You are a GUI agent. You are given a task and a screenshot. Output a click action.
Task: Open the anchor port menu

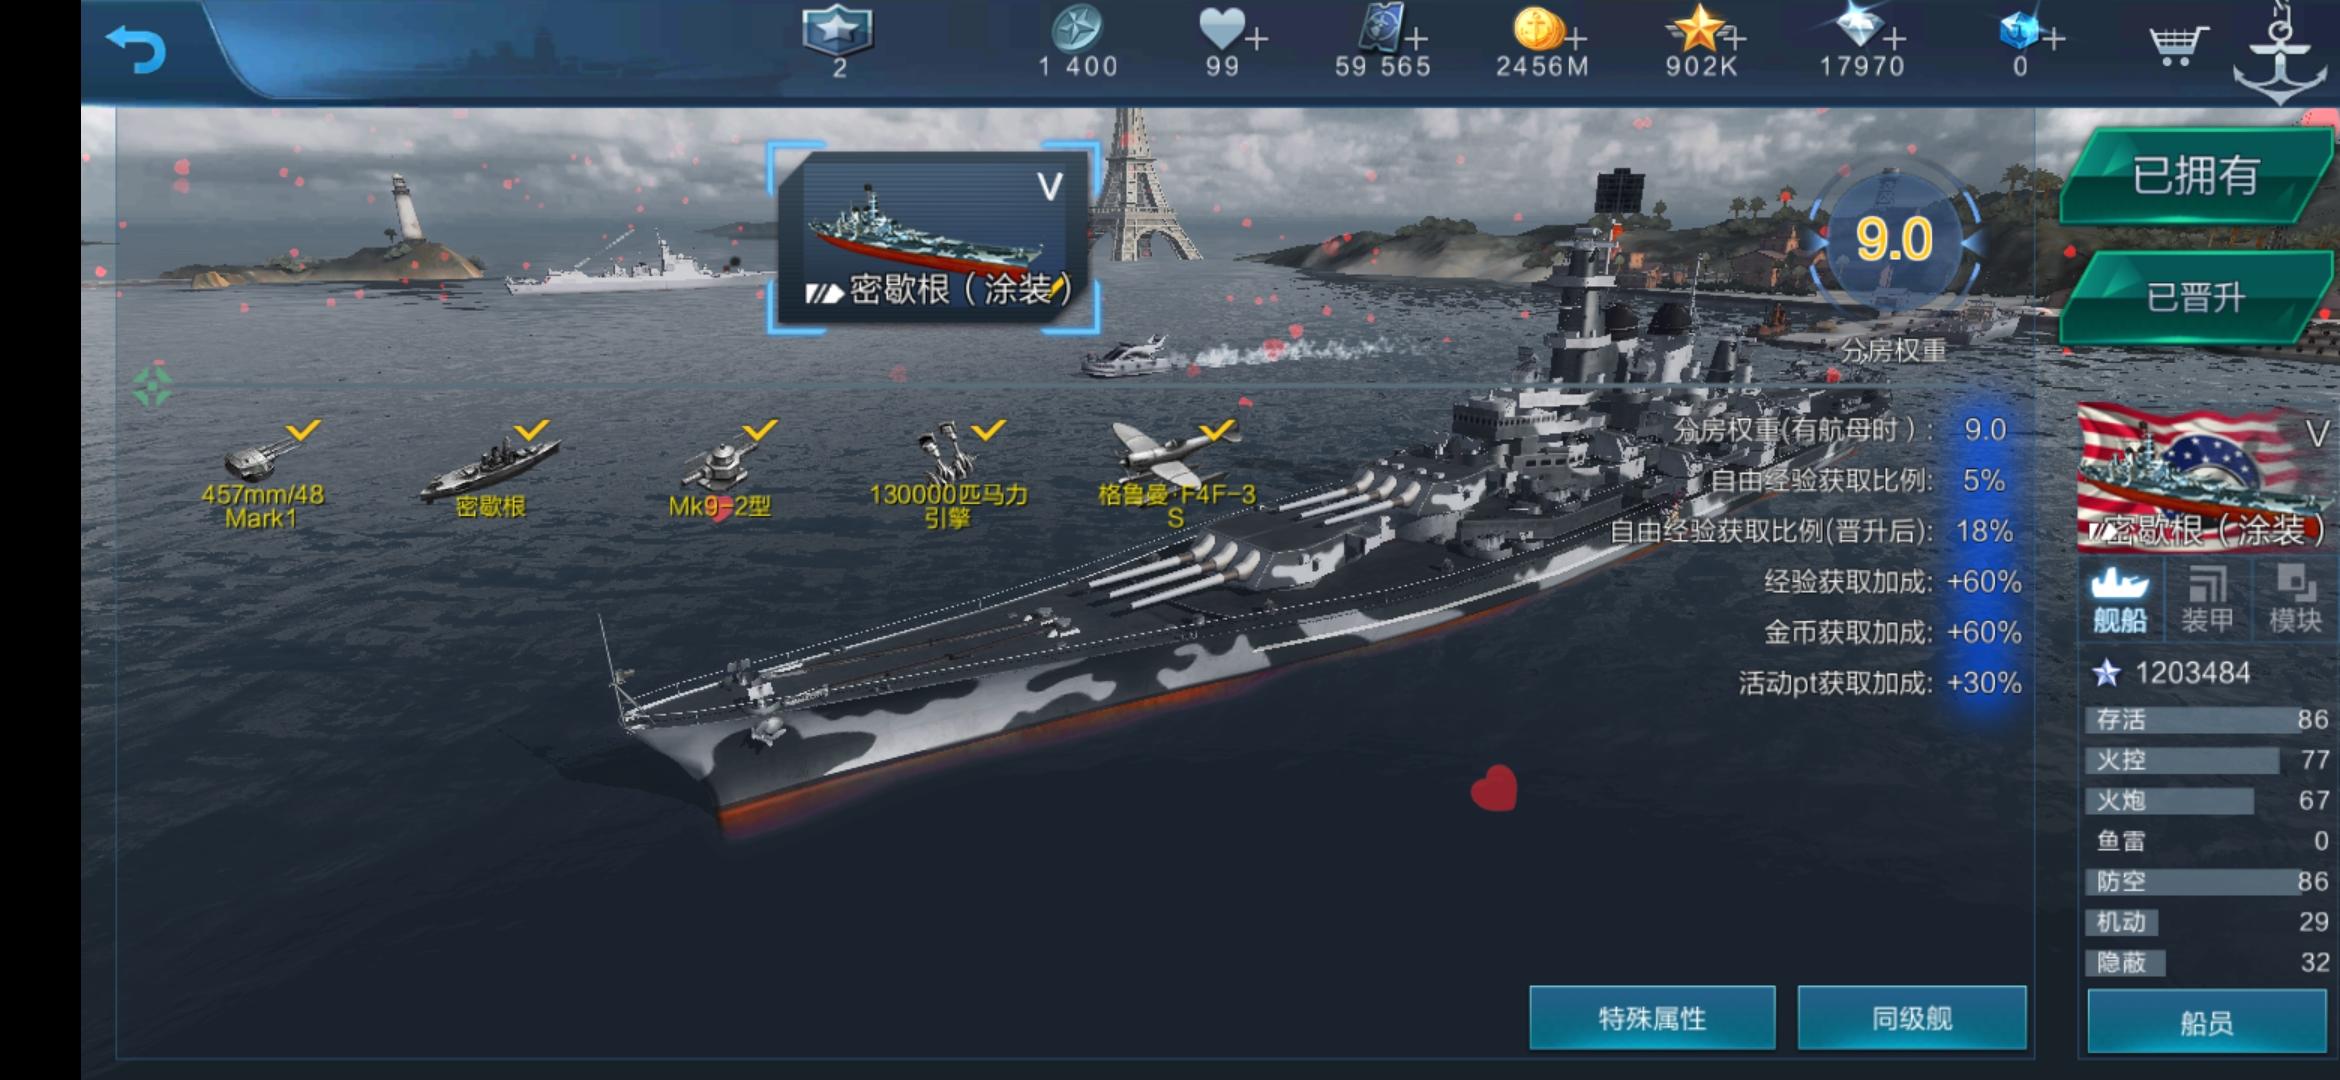[x=2280, y=55]
